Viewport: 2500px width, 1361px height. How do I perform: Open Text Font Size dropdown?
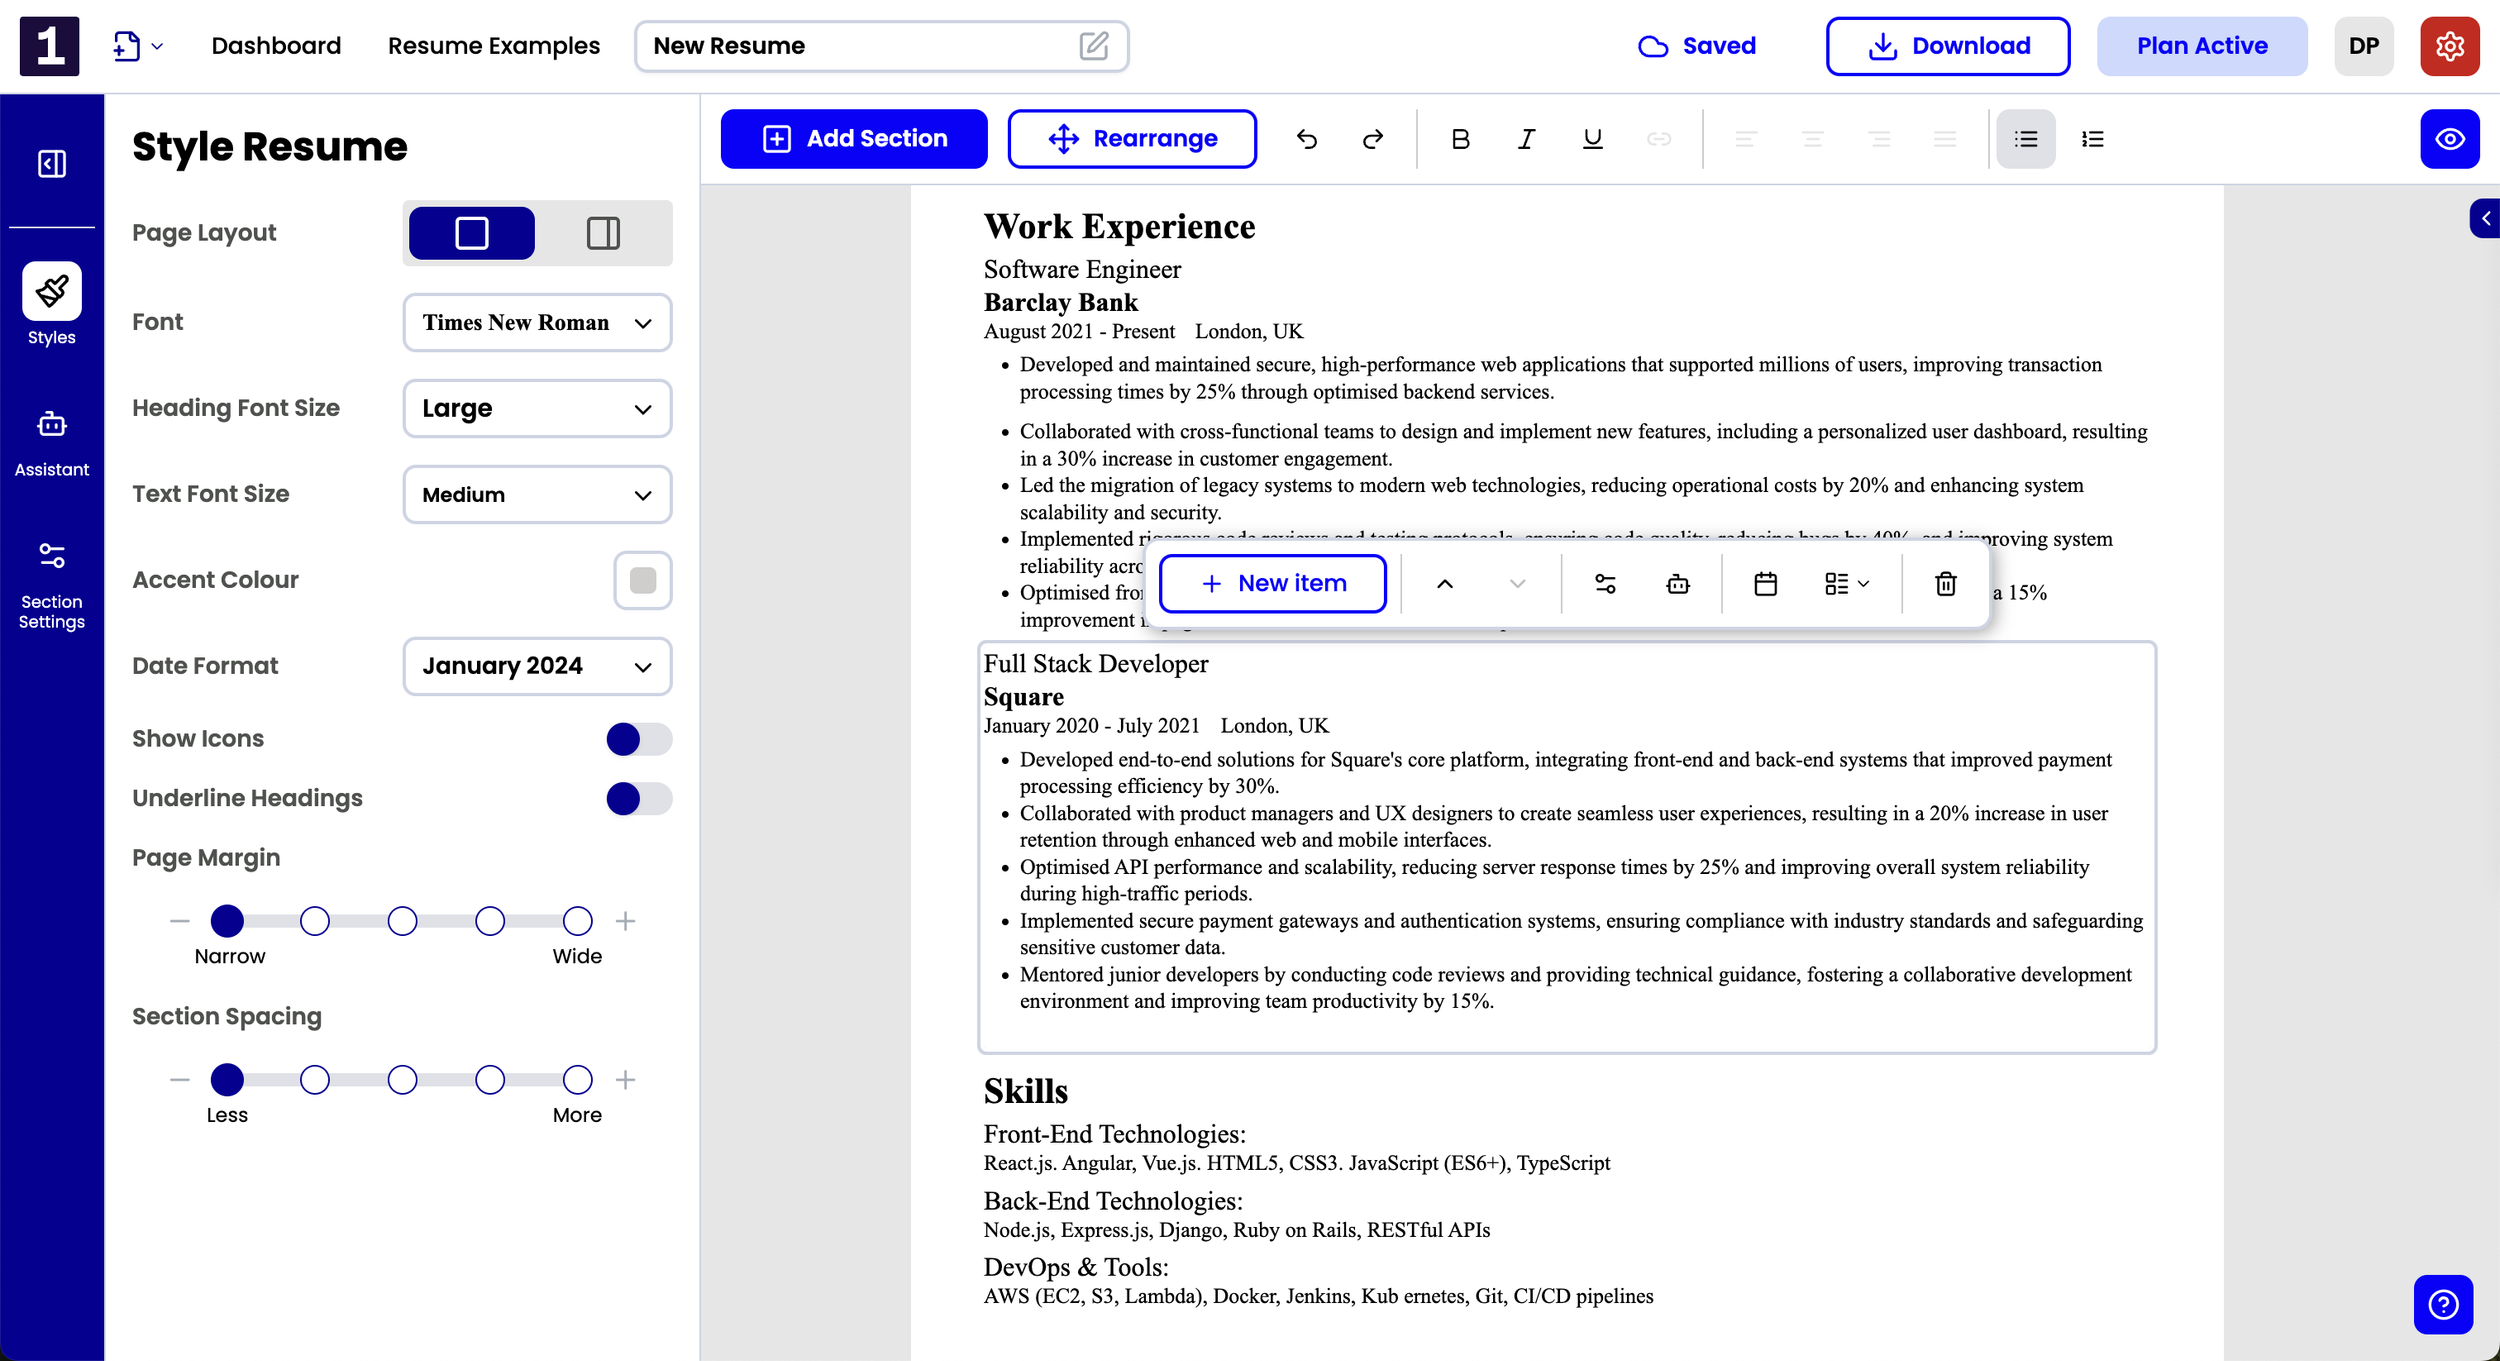click(537, 494)
